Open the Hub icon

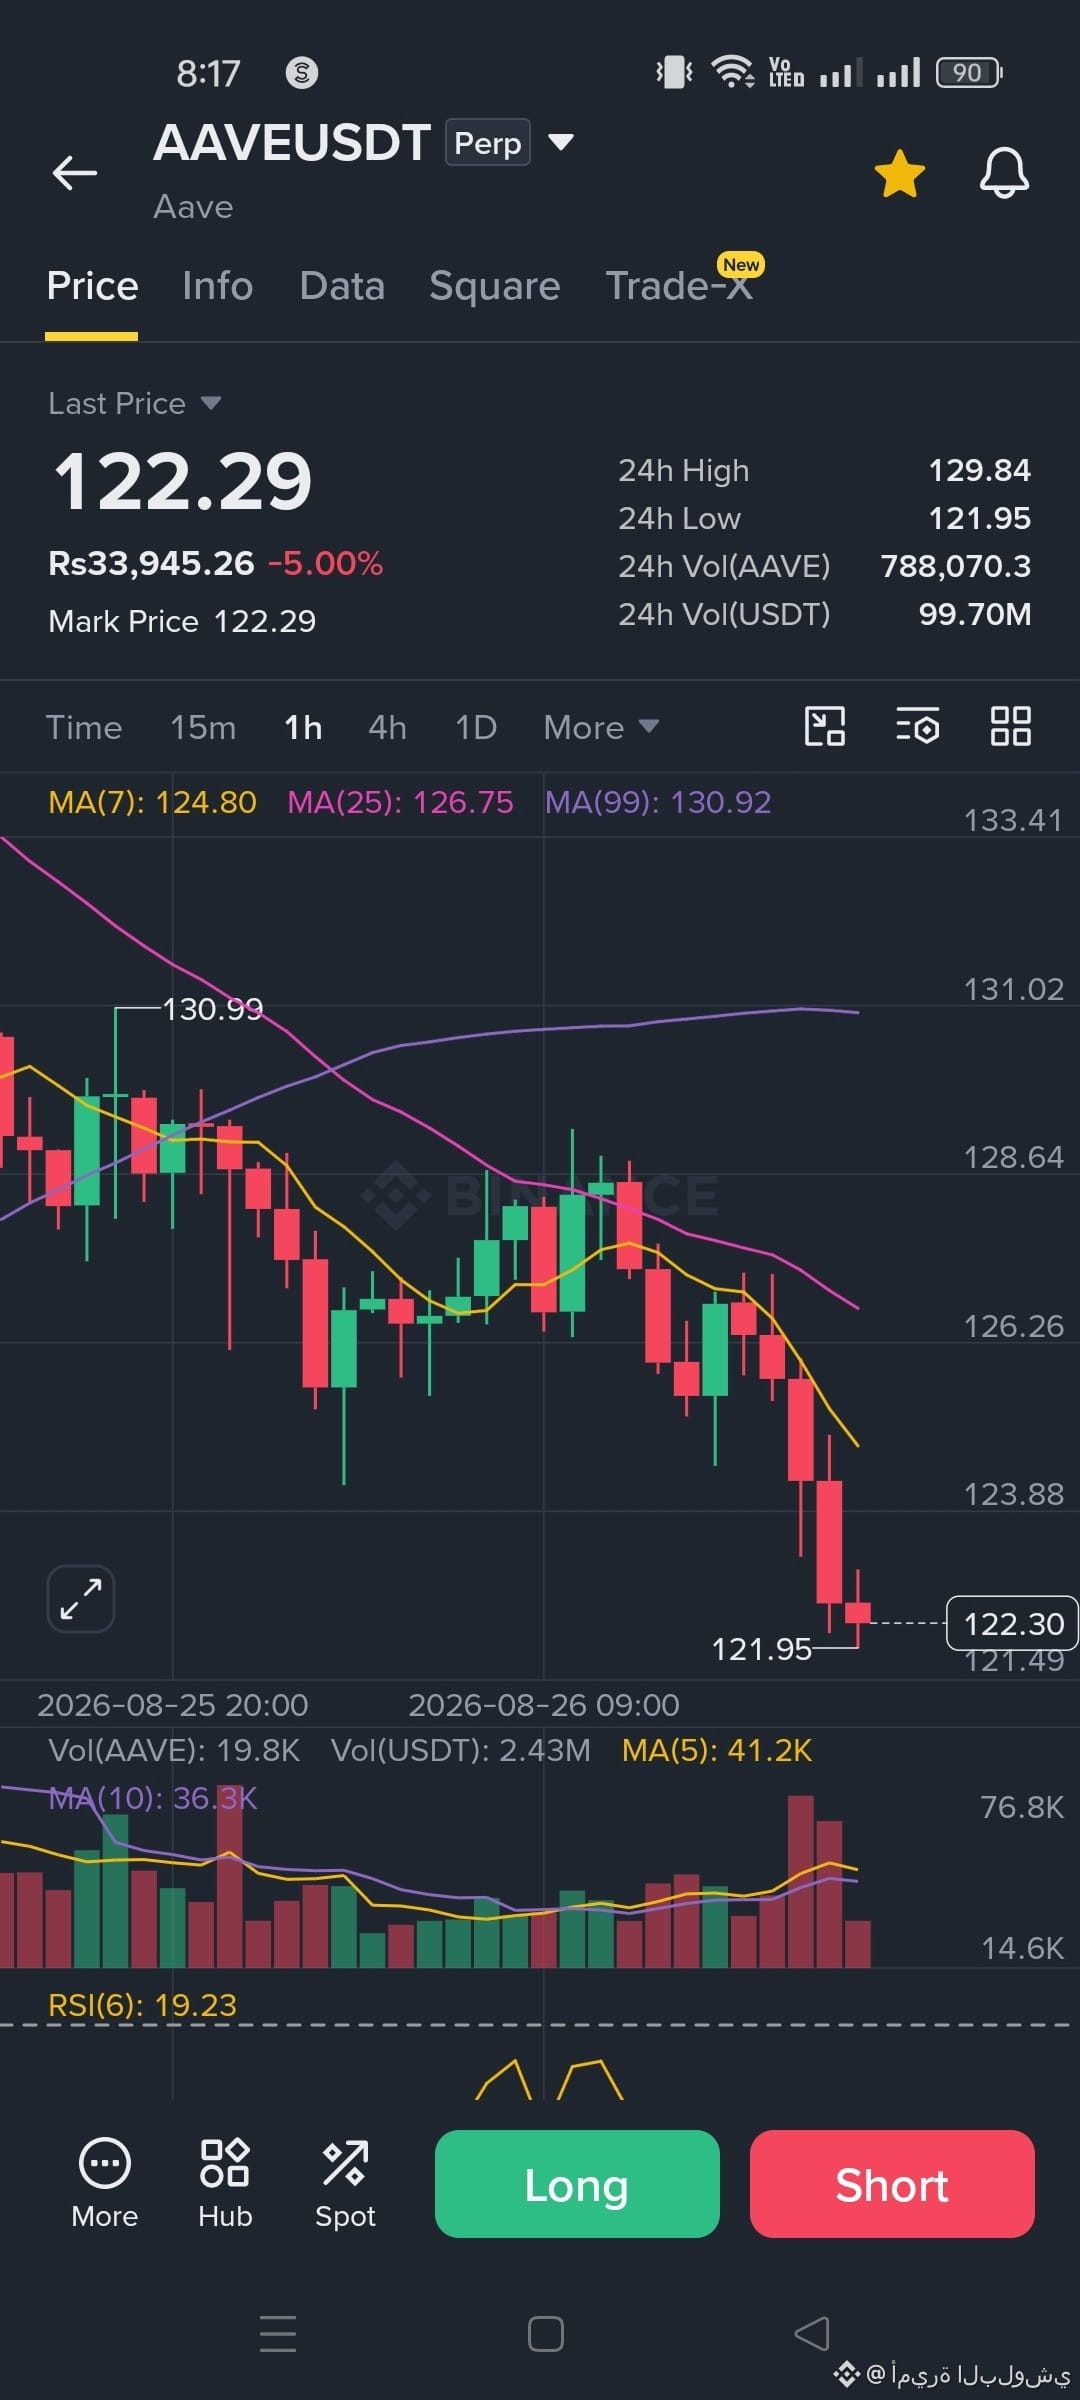tap(225, 2185)
